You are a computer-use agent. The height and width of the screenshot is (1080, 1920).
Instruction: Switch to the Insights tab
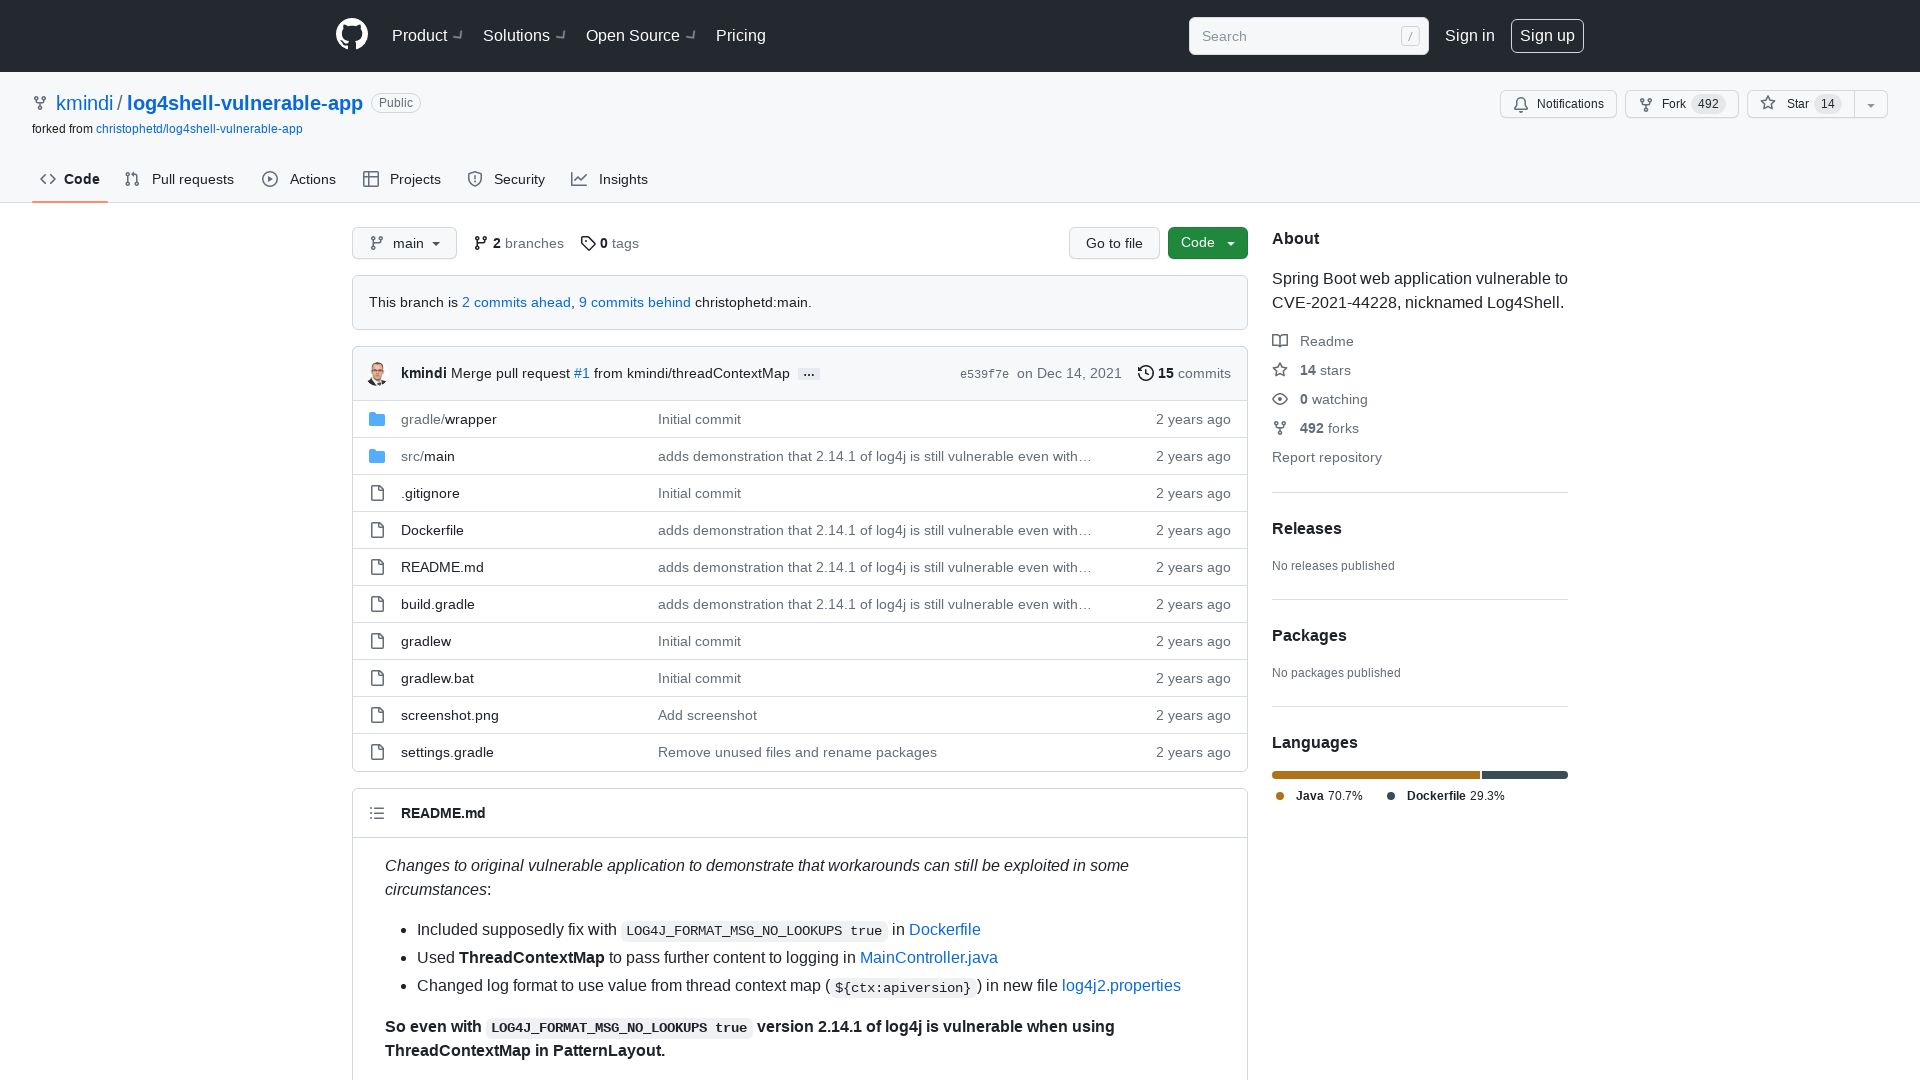coord(609,179)
